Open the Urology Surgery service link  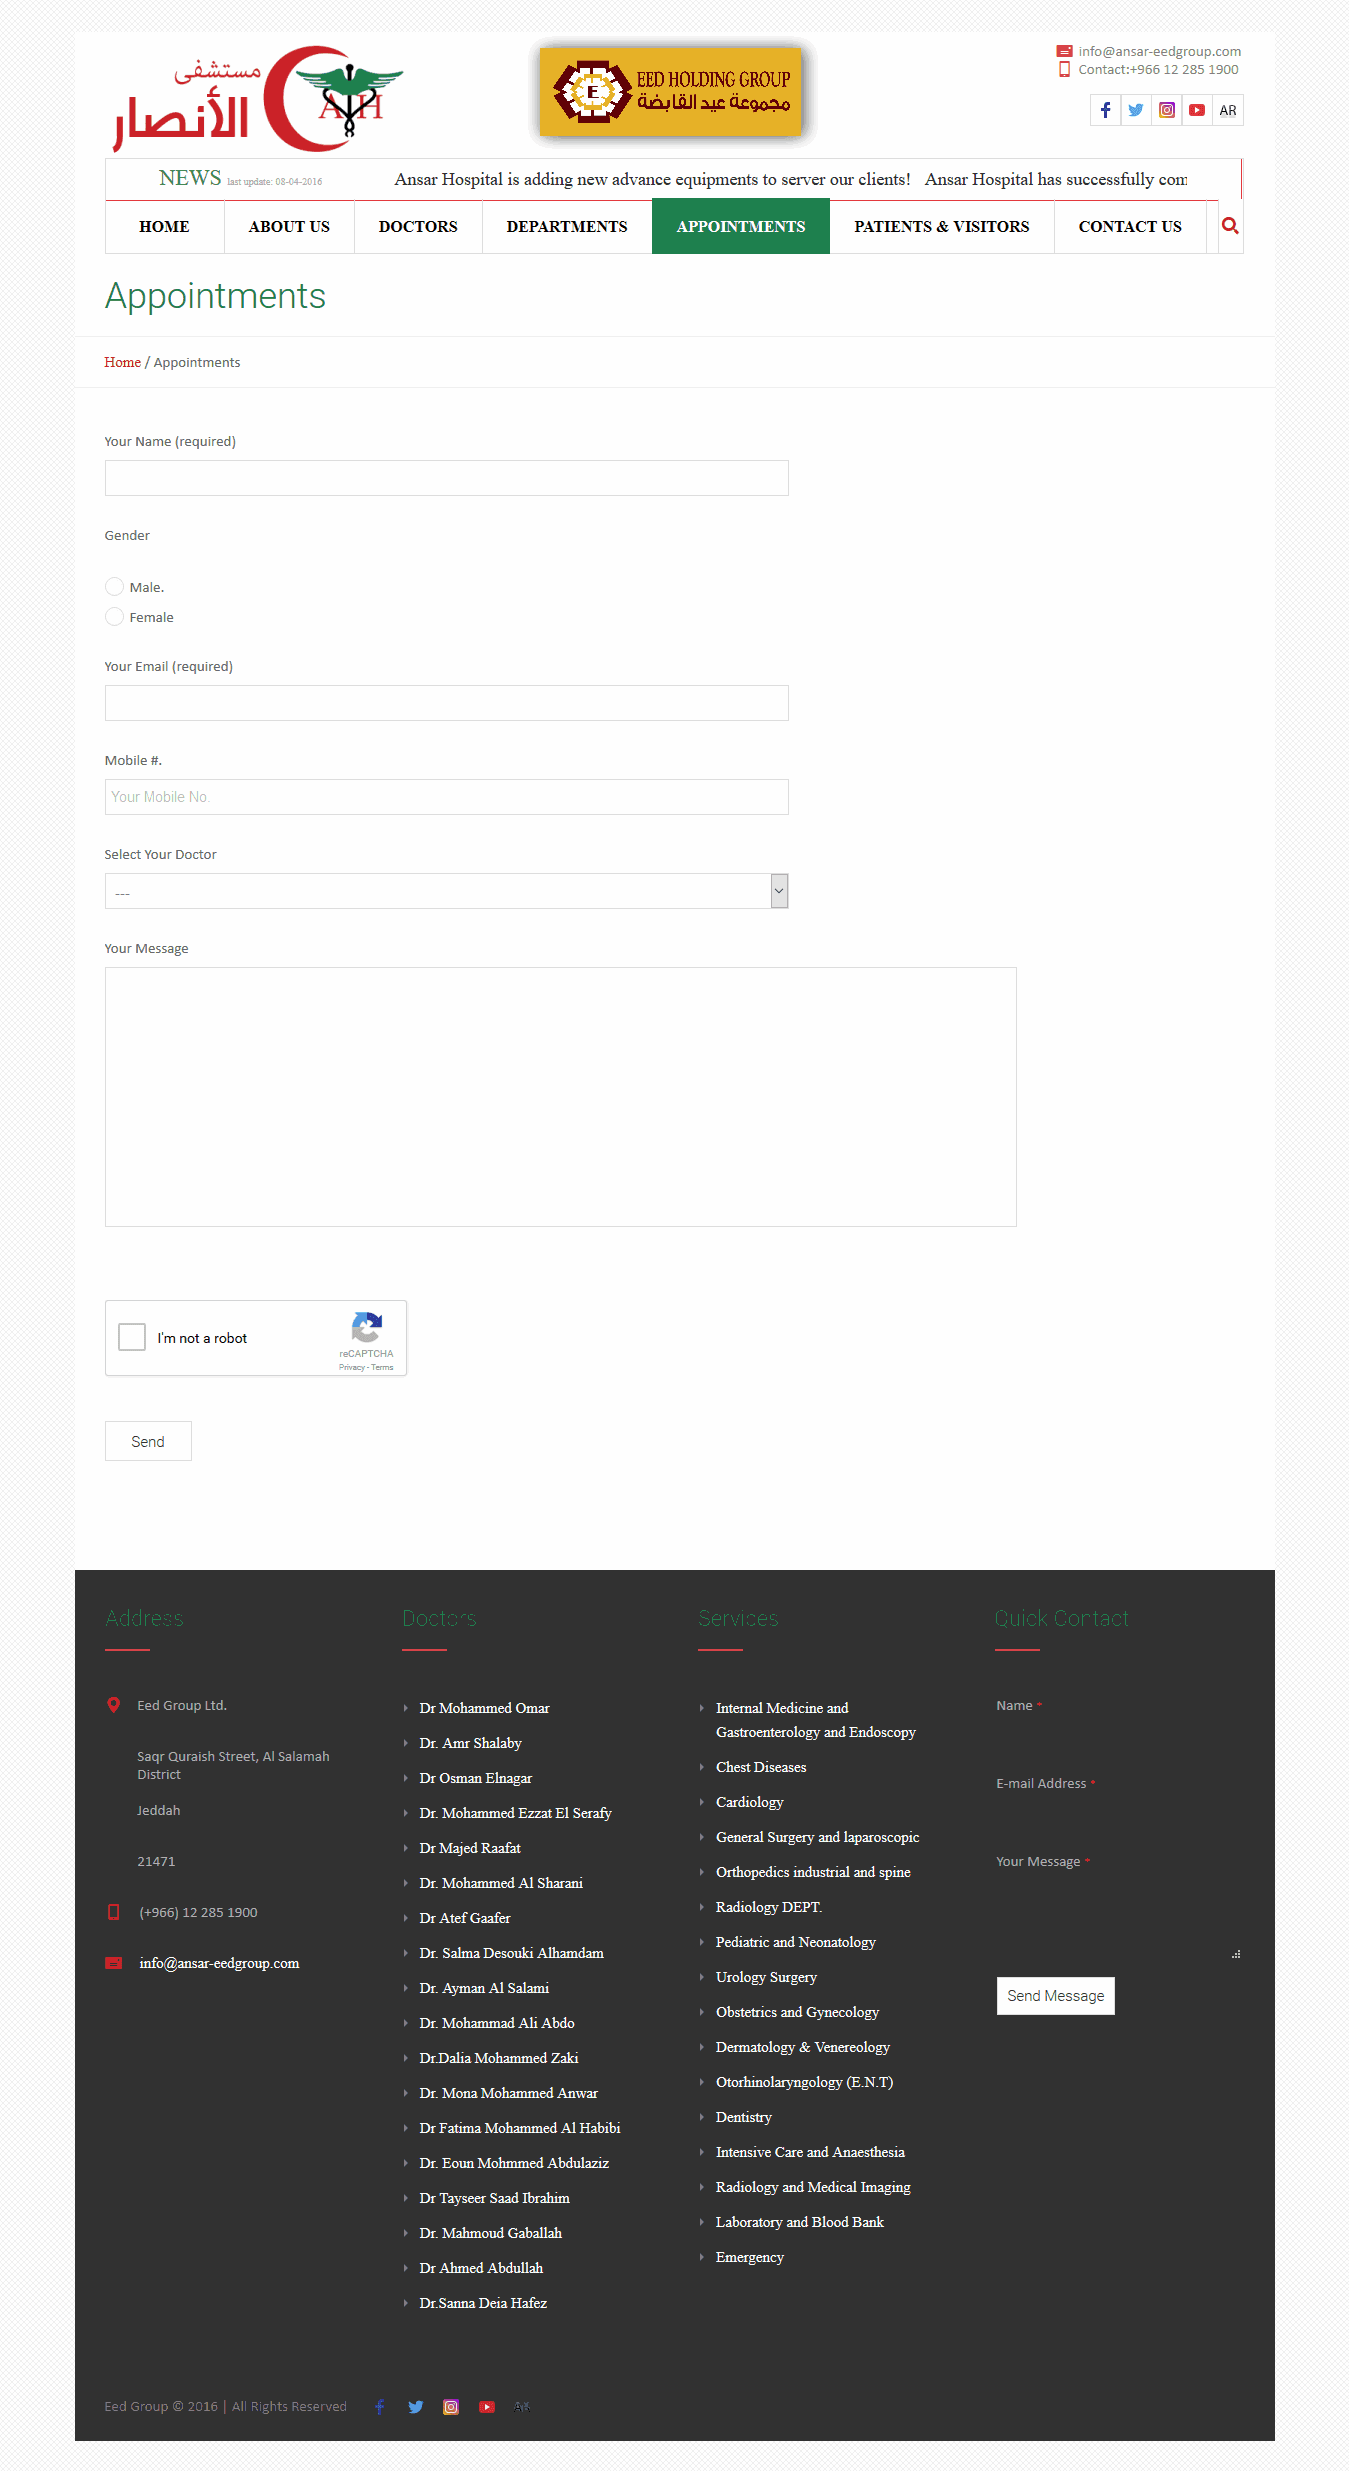pyautogui.click(x=766, y=1977)
